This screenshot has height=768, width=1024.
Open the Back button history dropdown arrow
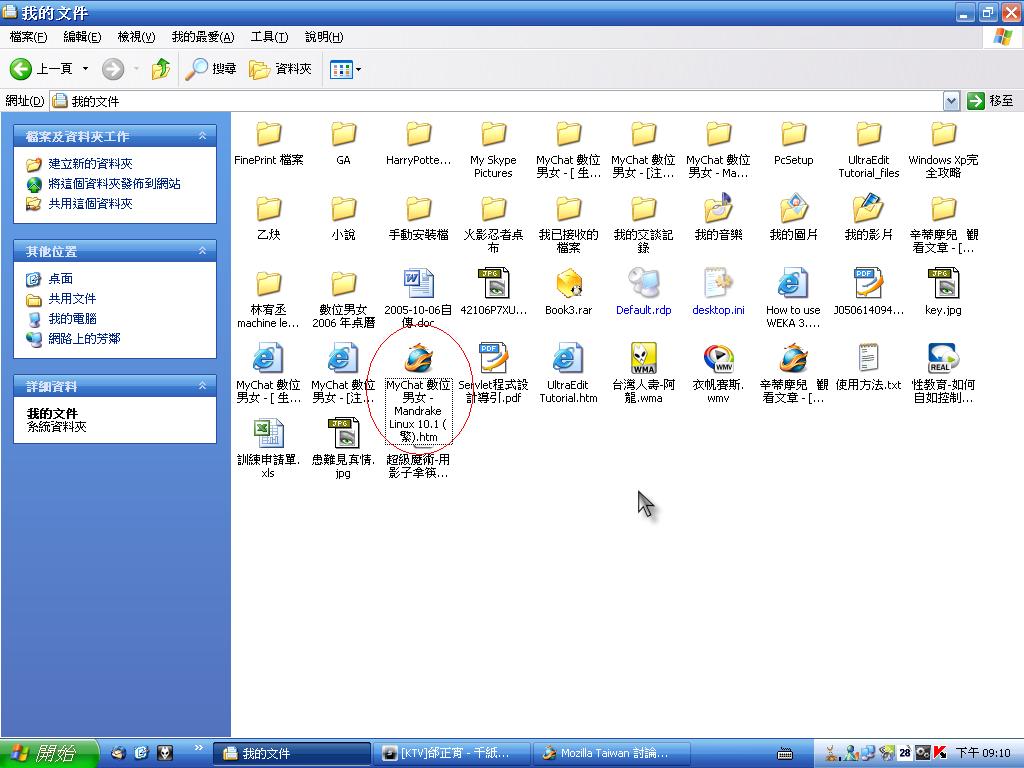[85, 69]
